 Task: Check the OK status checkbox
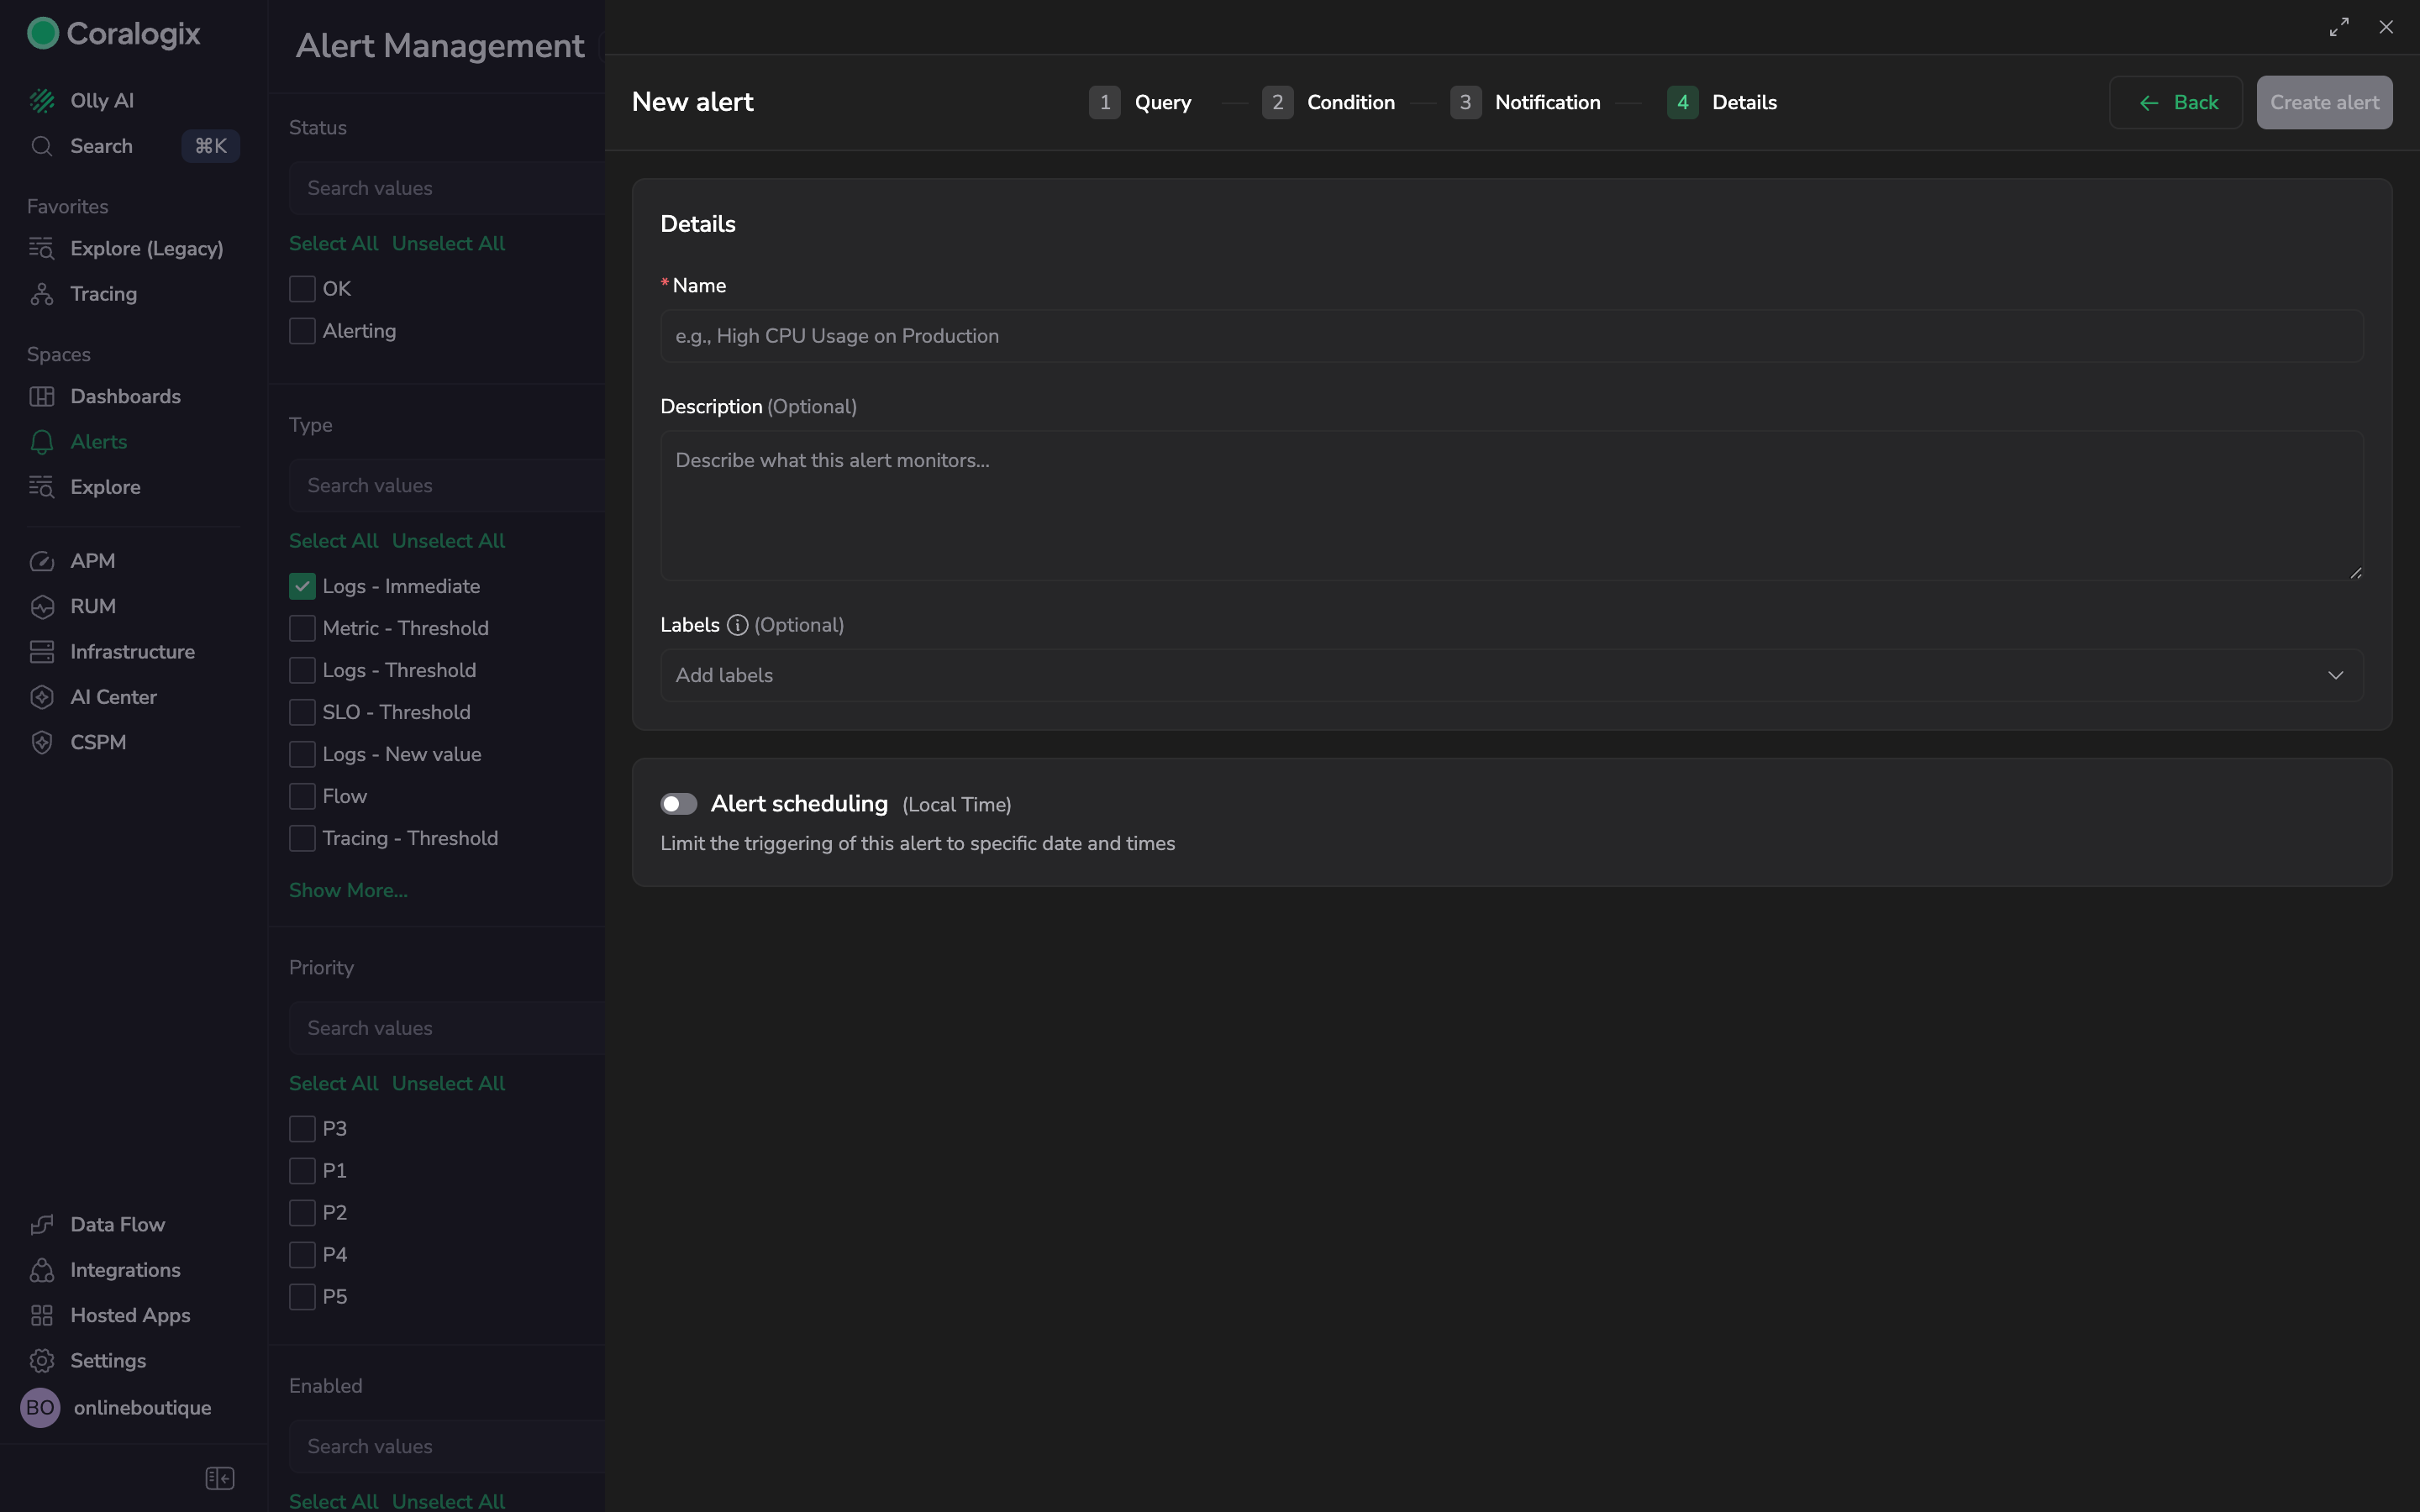point(302,289)
